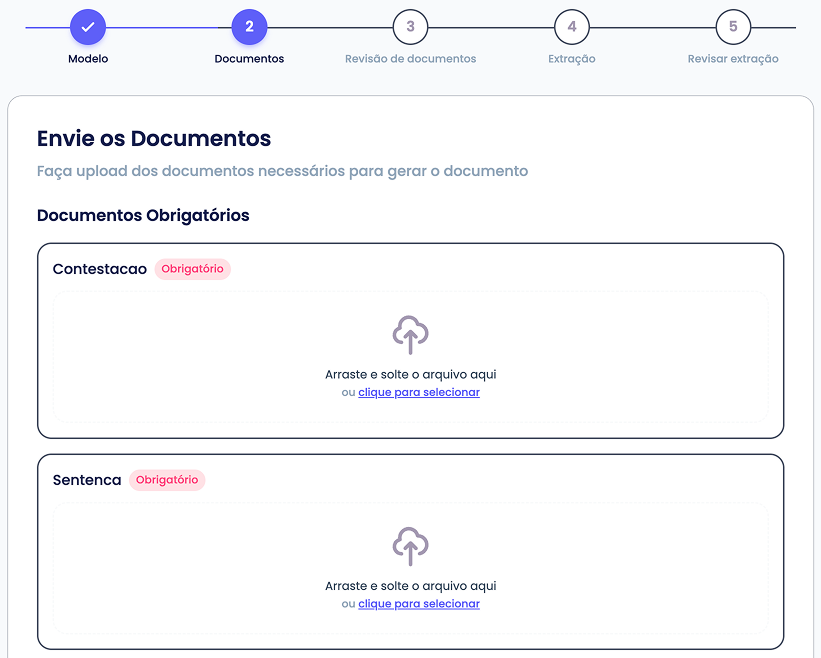Click the Modelo step checkmark icon
The image size is (821, 658).
pos(88,27)
